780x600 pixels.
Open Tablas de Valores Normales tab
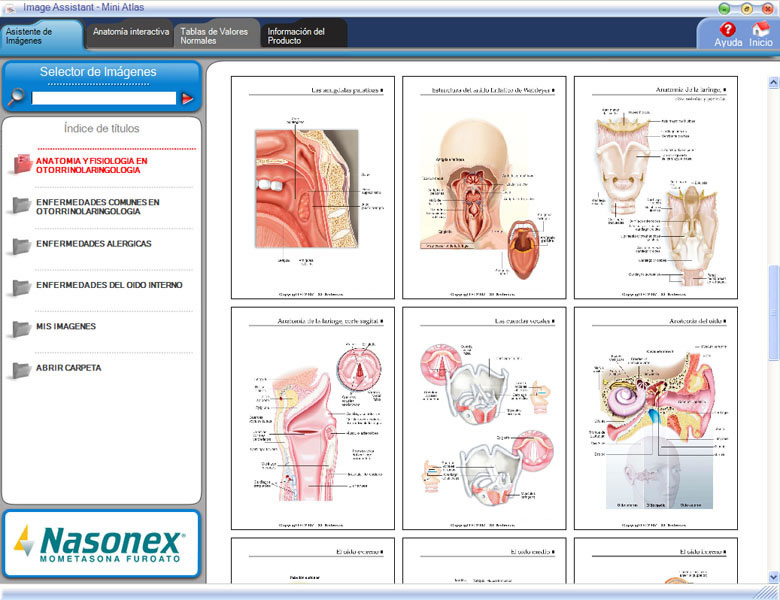click(217, 34)
